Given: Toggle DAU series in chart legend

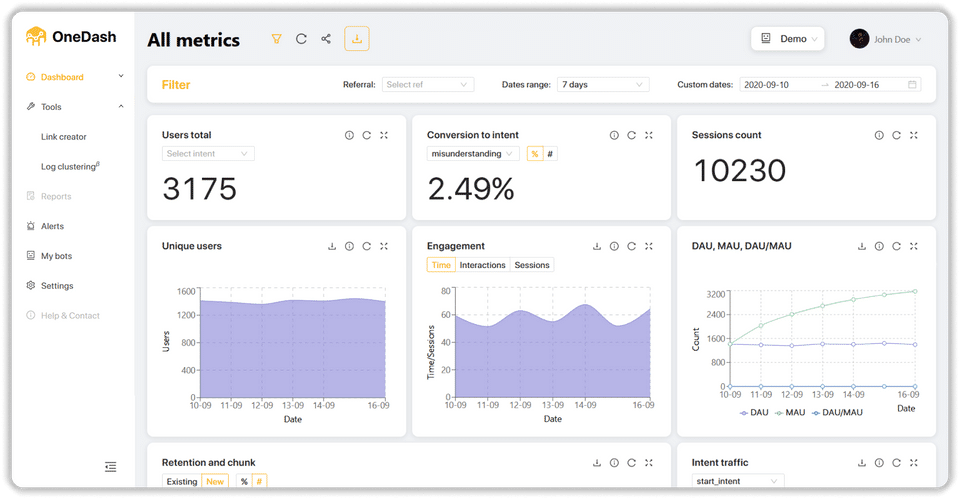Looking at the screenshot, I should pos(754,413).
